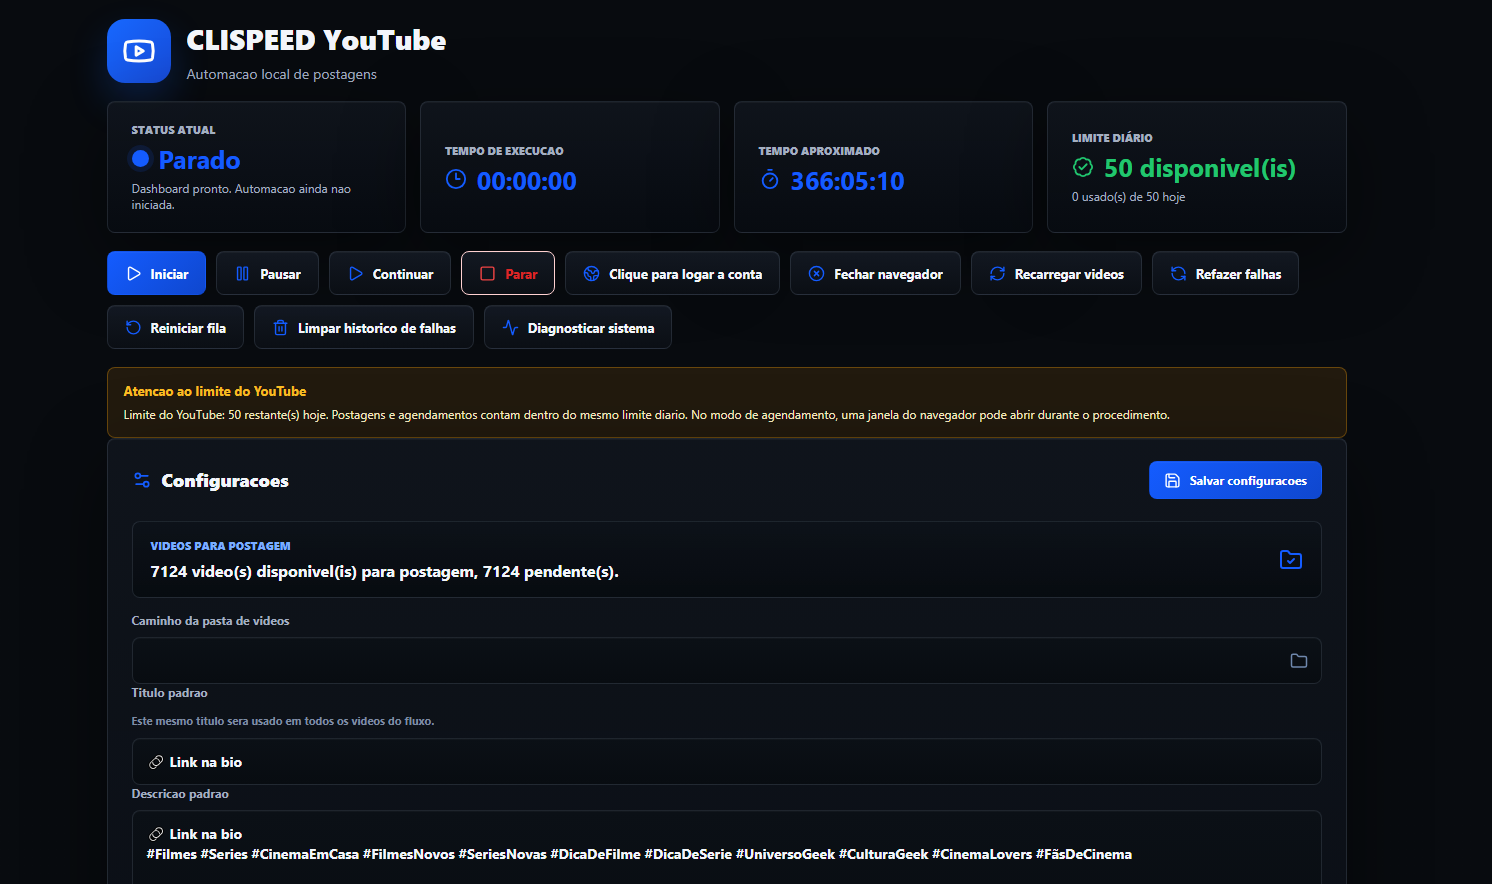Screen dimensions: 1492x884
Task: Save settings with Salvar configuracoes
Action: tap(1235, 480)
